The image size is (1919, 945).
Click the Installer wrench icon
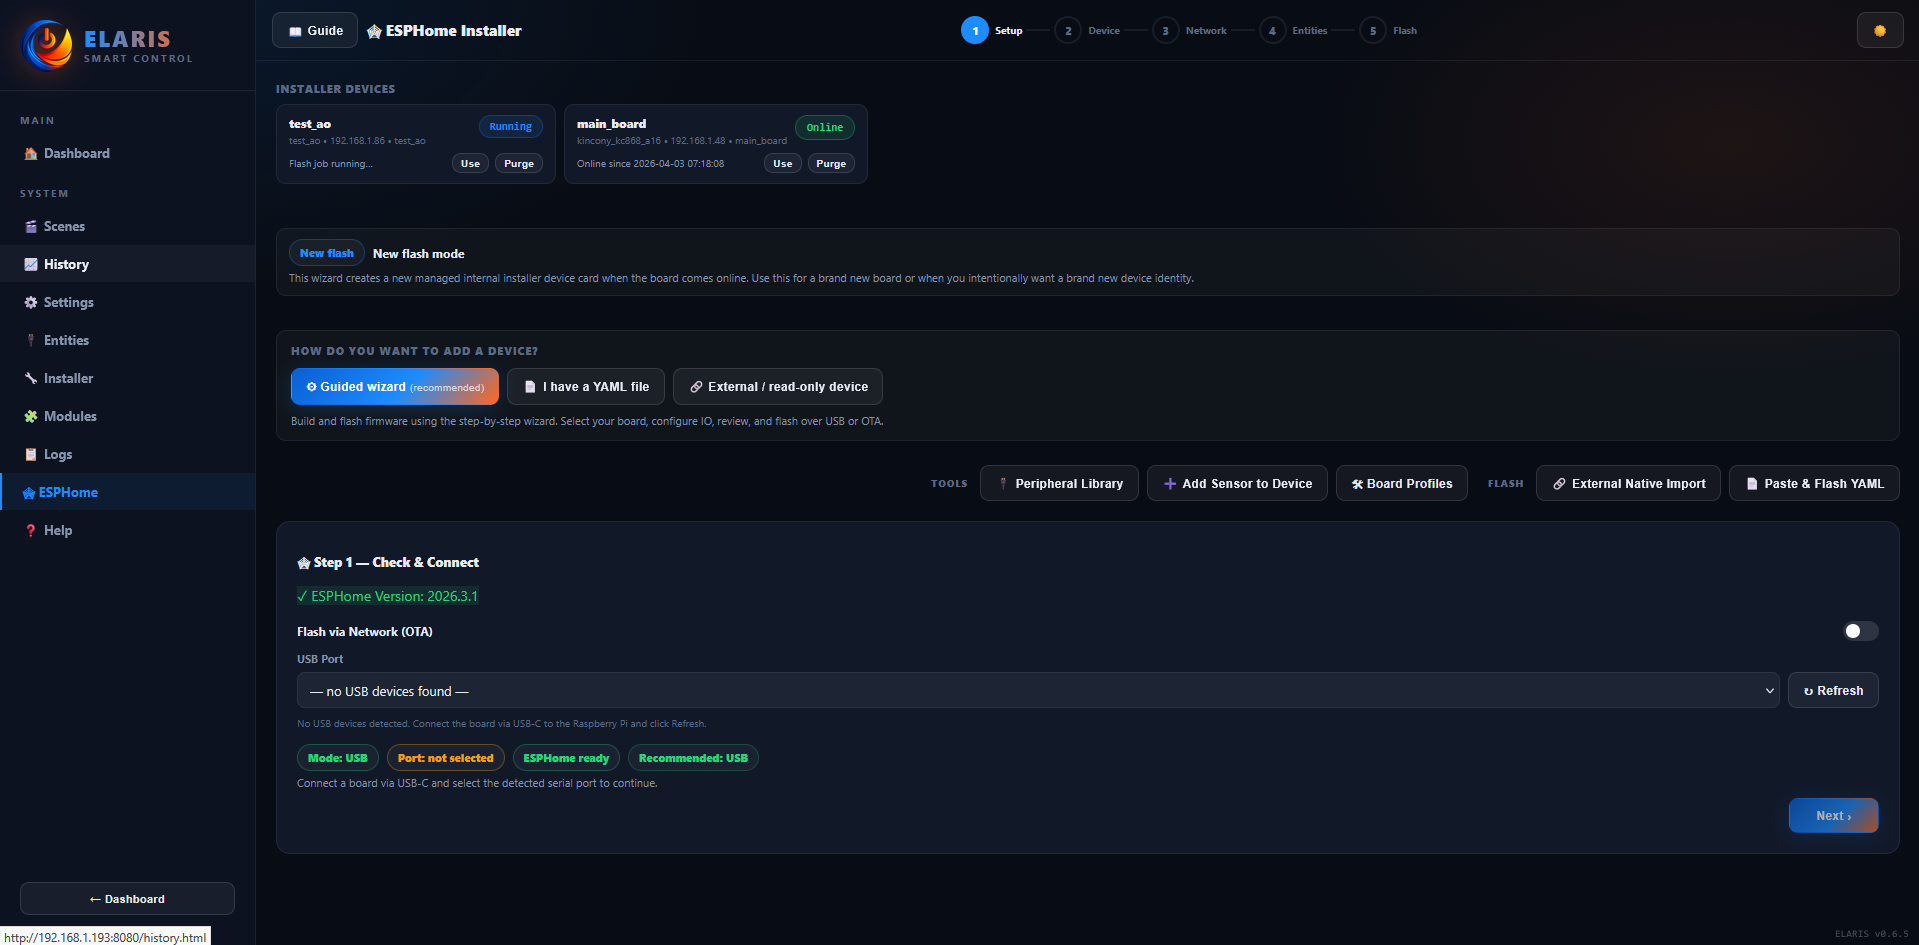pyautogui.click(x=31, y=378)
